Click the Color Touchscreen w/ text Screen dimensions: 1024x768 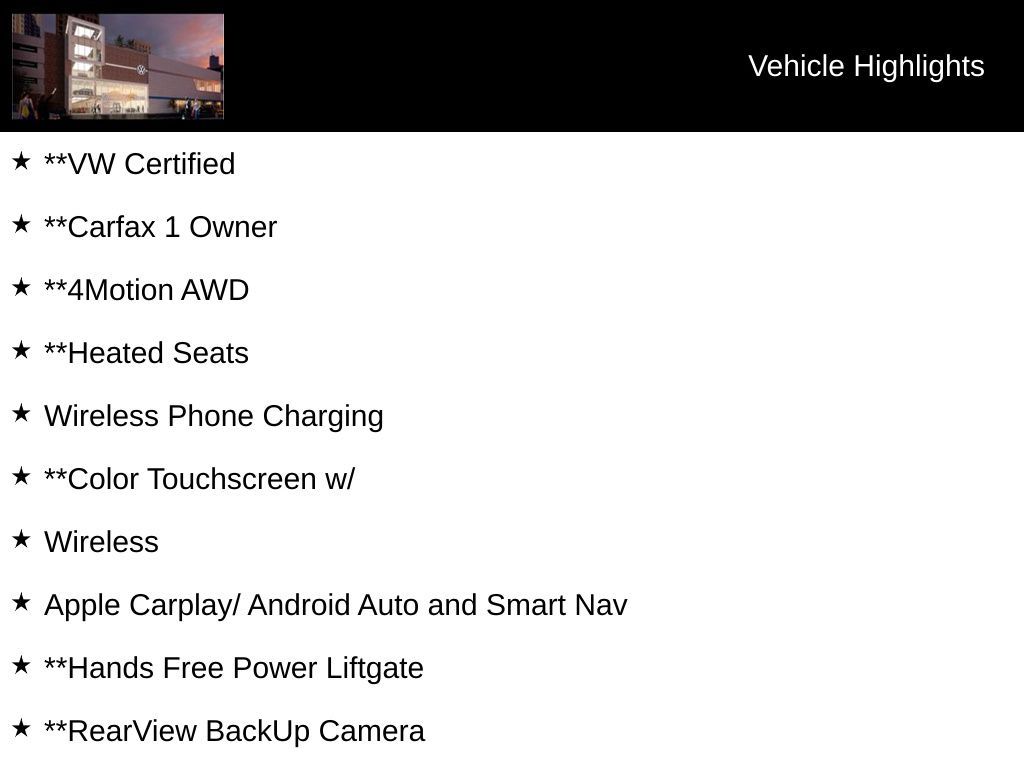(199, 479)
